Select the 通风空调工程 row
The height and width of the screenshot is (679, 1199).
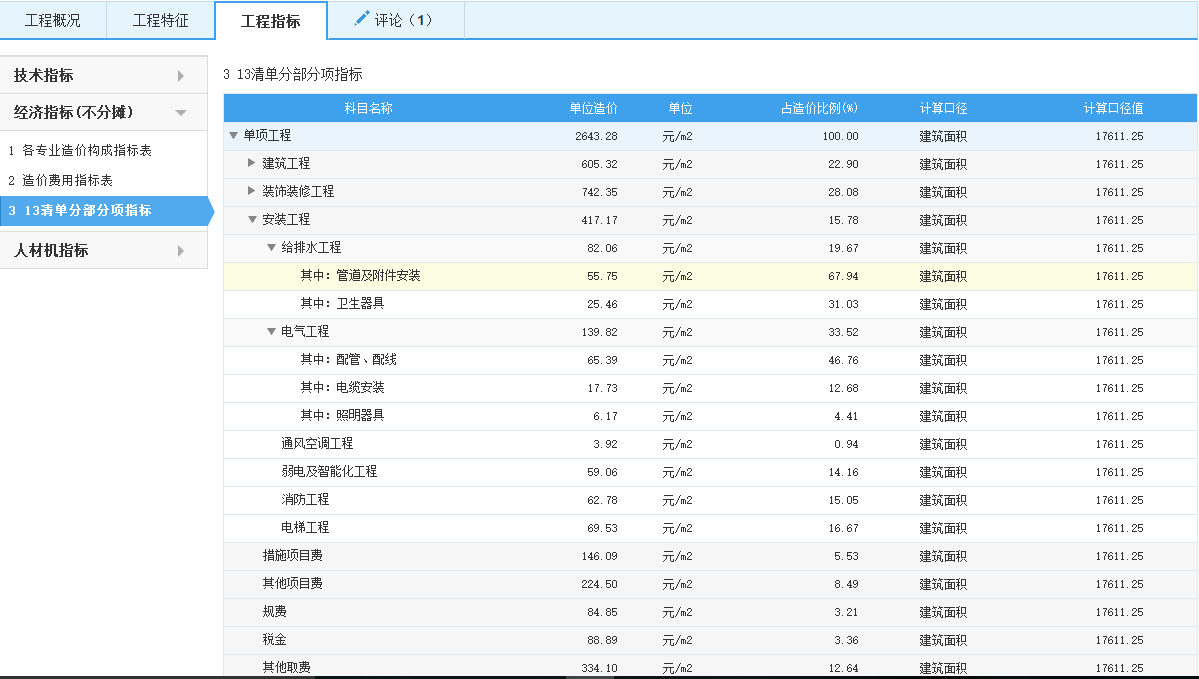(710, 444)
